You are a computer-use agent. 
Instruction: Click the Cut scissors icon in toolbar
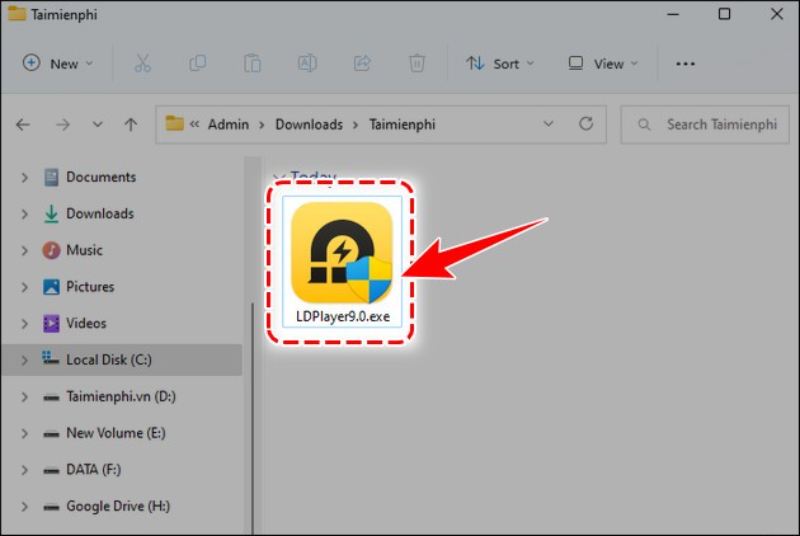(142, 63)
